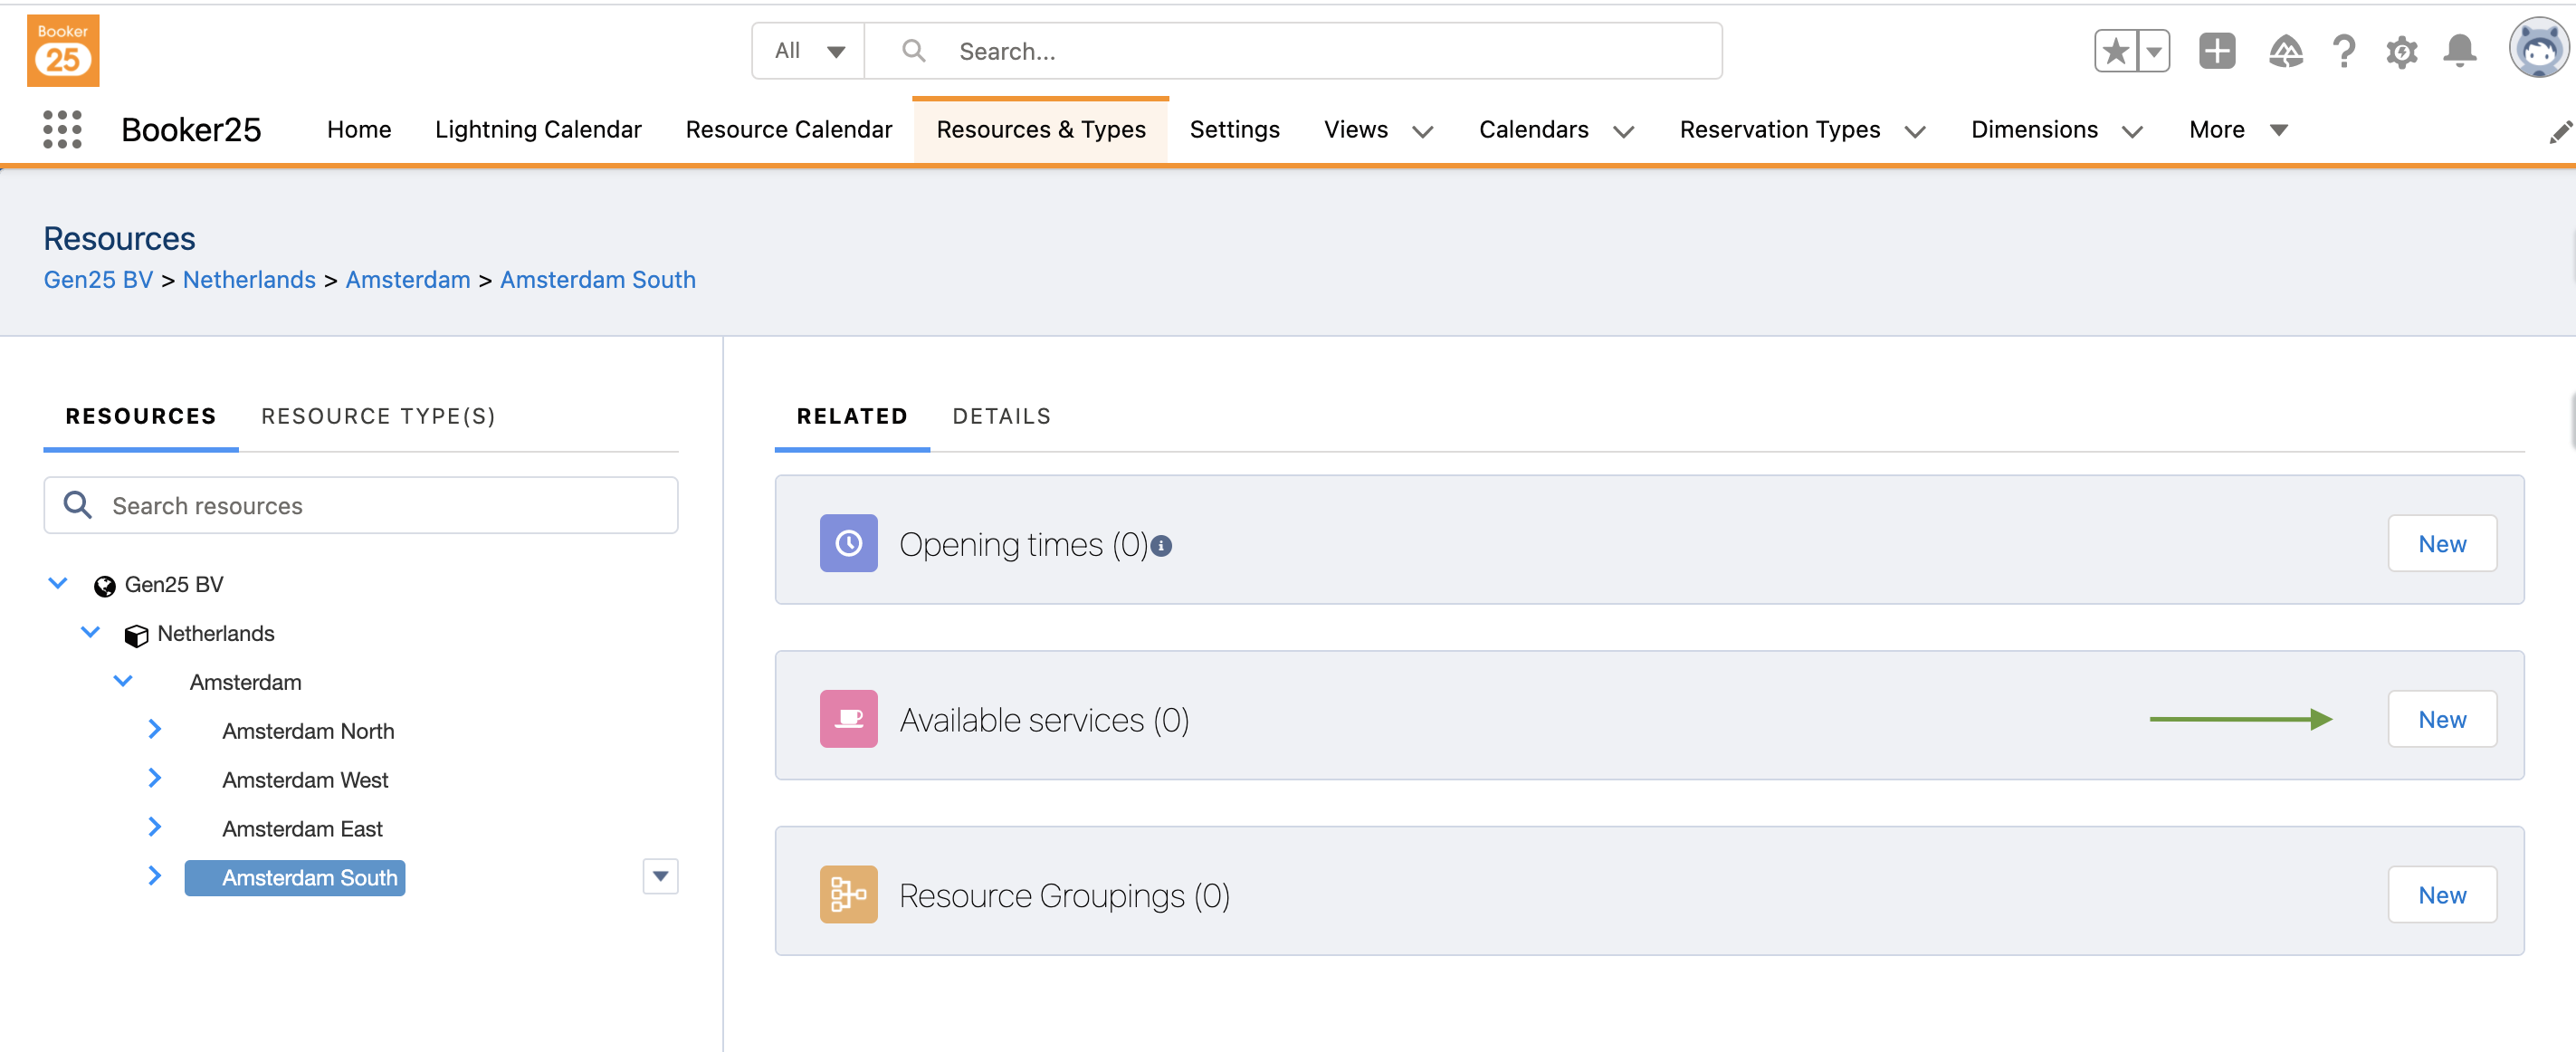2576x1052 pixels.
Task: Open the Salesforce Help question mark icon
Action: tap(2344, 51)
